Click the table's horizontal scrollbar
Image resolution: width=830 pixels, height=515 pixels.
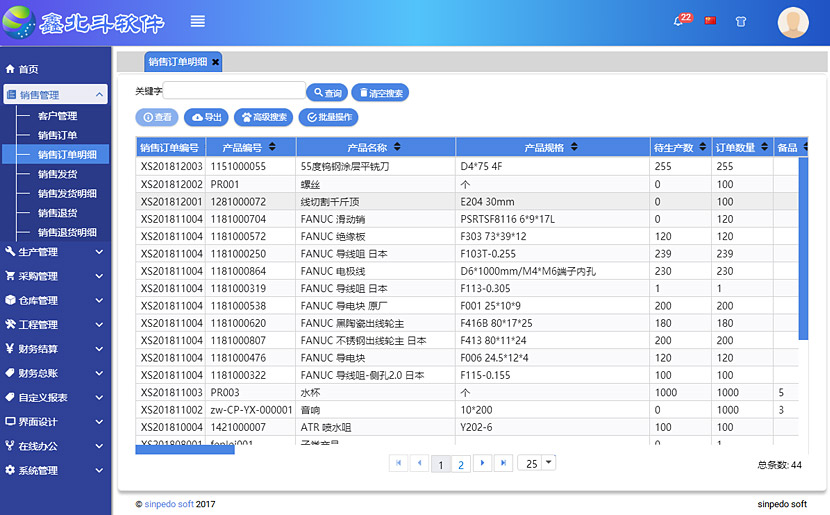[x=185, y=450]
